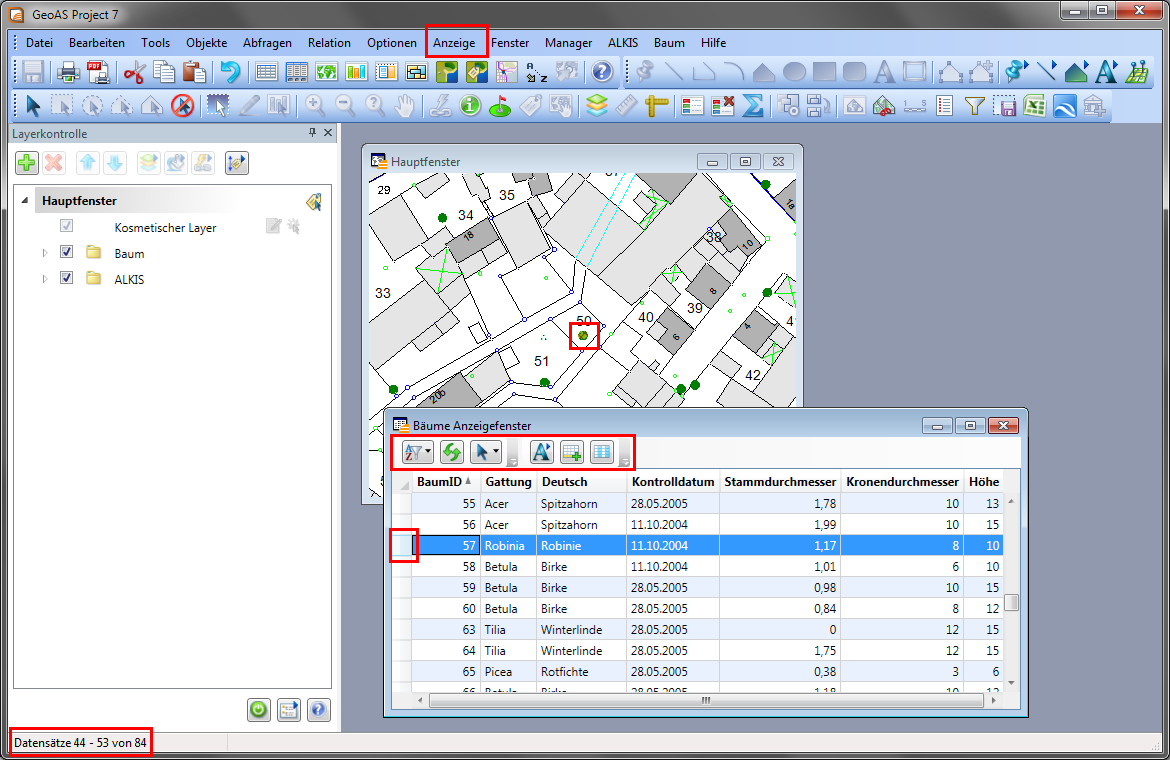Open the ALKIS menu
1170x760 pixels.
pos(623,43)
